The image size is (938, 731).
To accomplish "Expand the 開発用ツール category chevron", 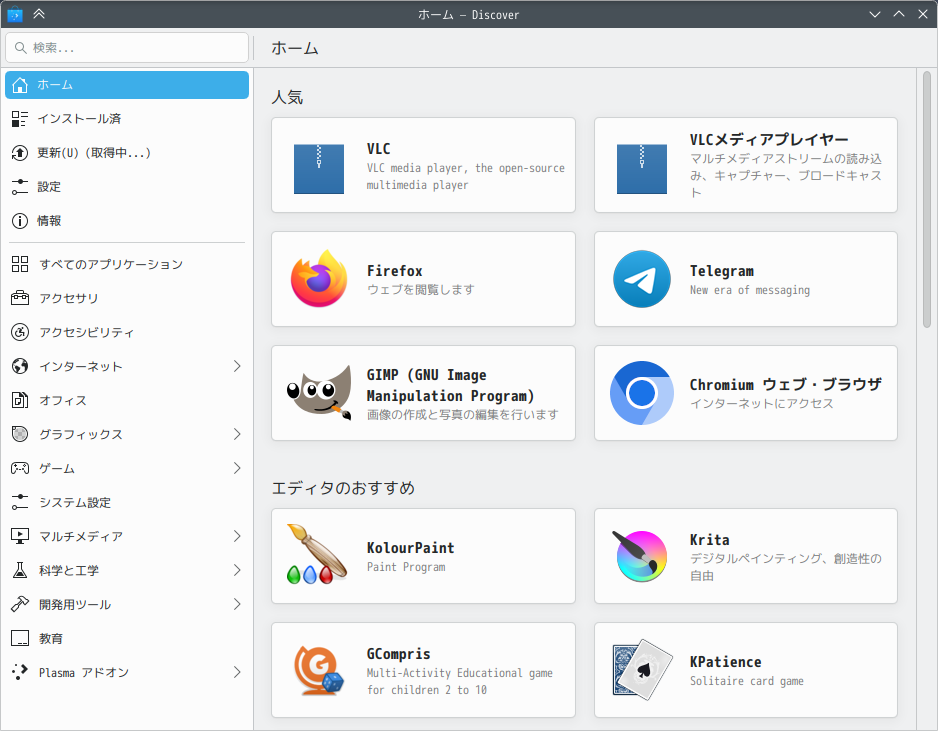I will pyautogui.click(x=237, y=604).
